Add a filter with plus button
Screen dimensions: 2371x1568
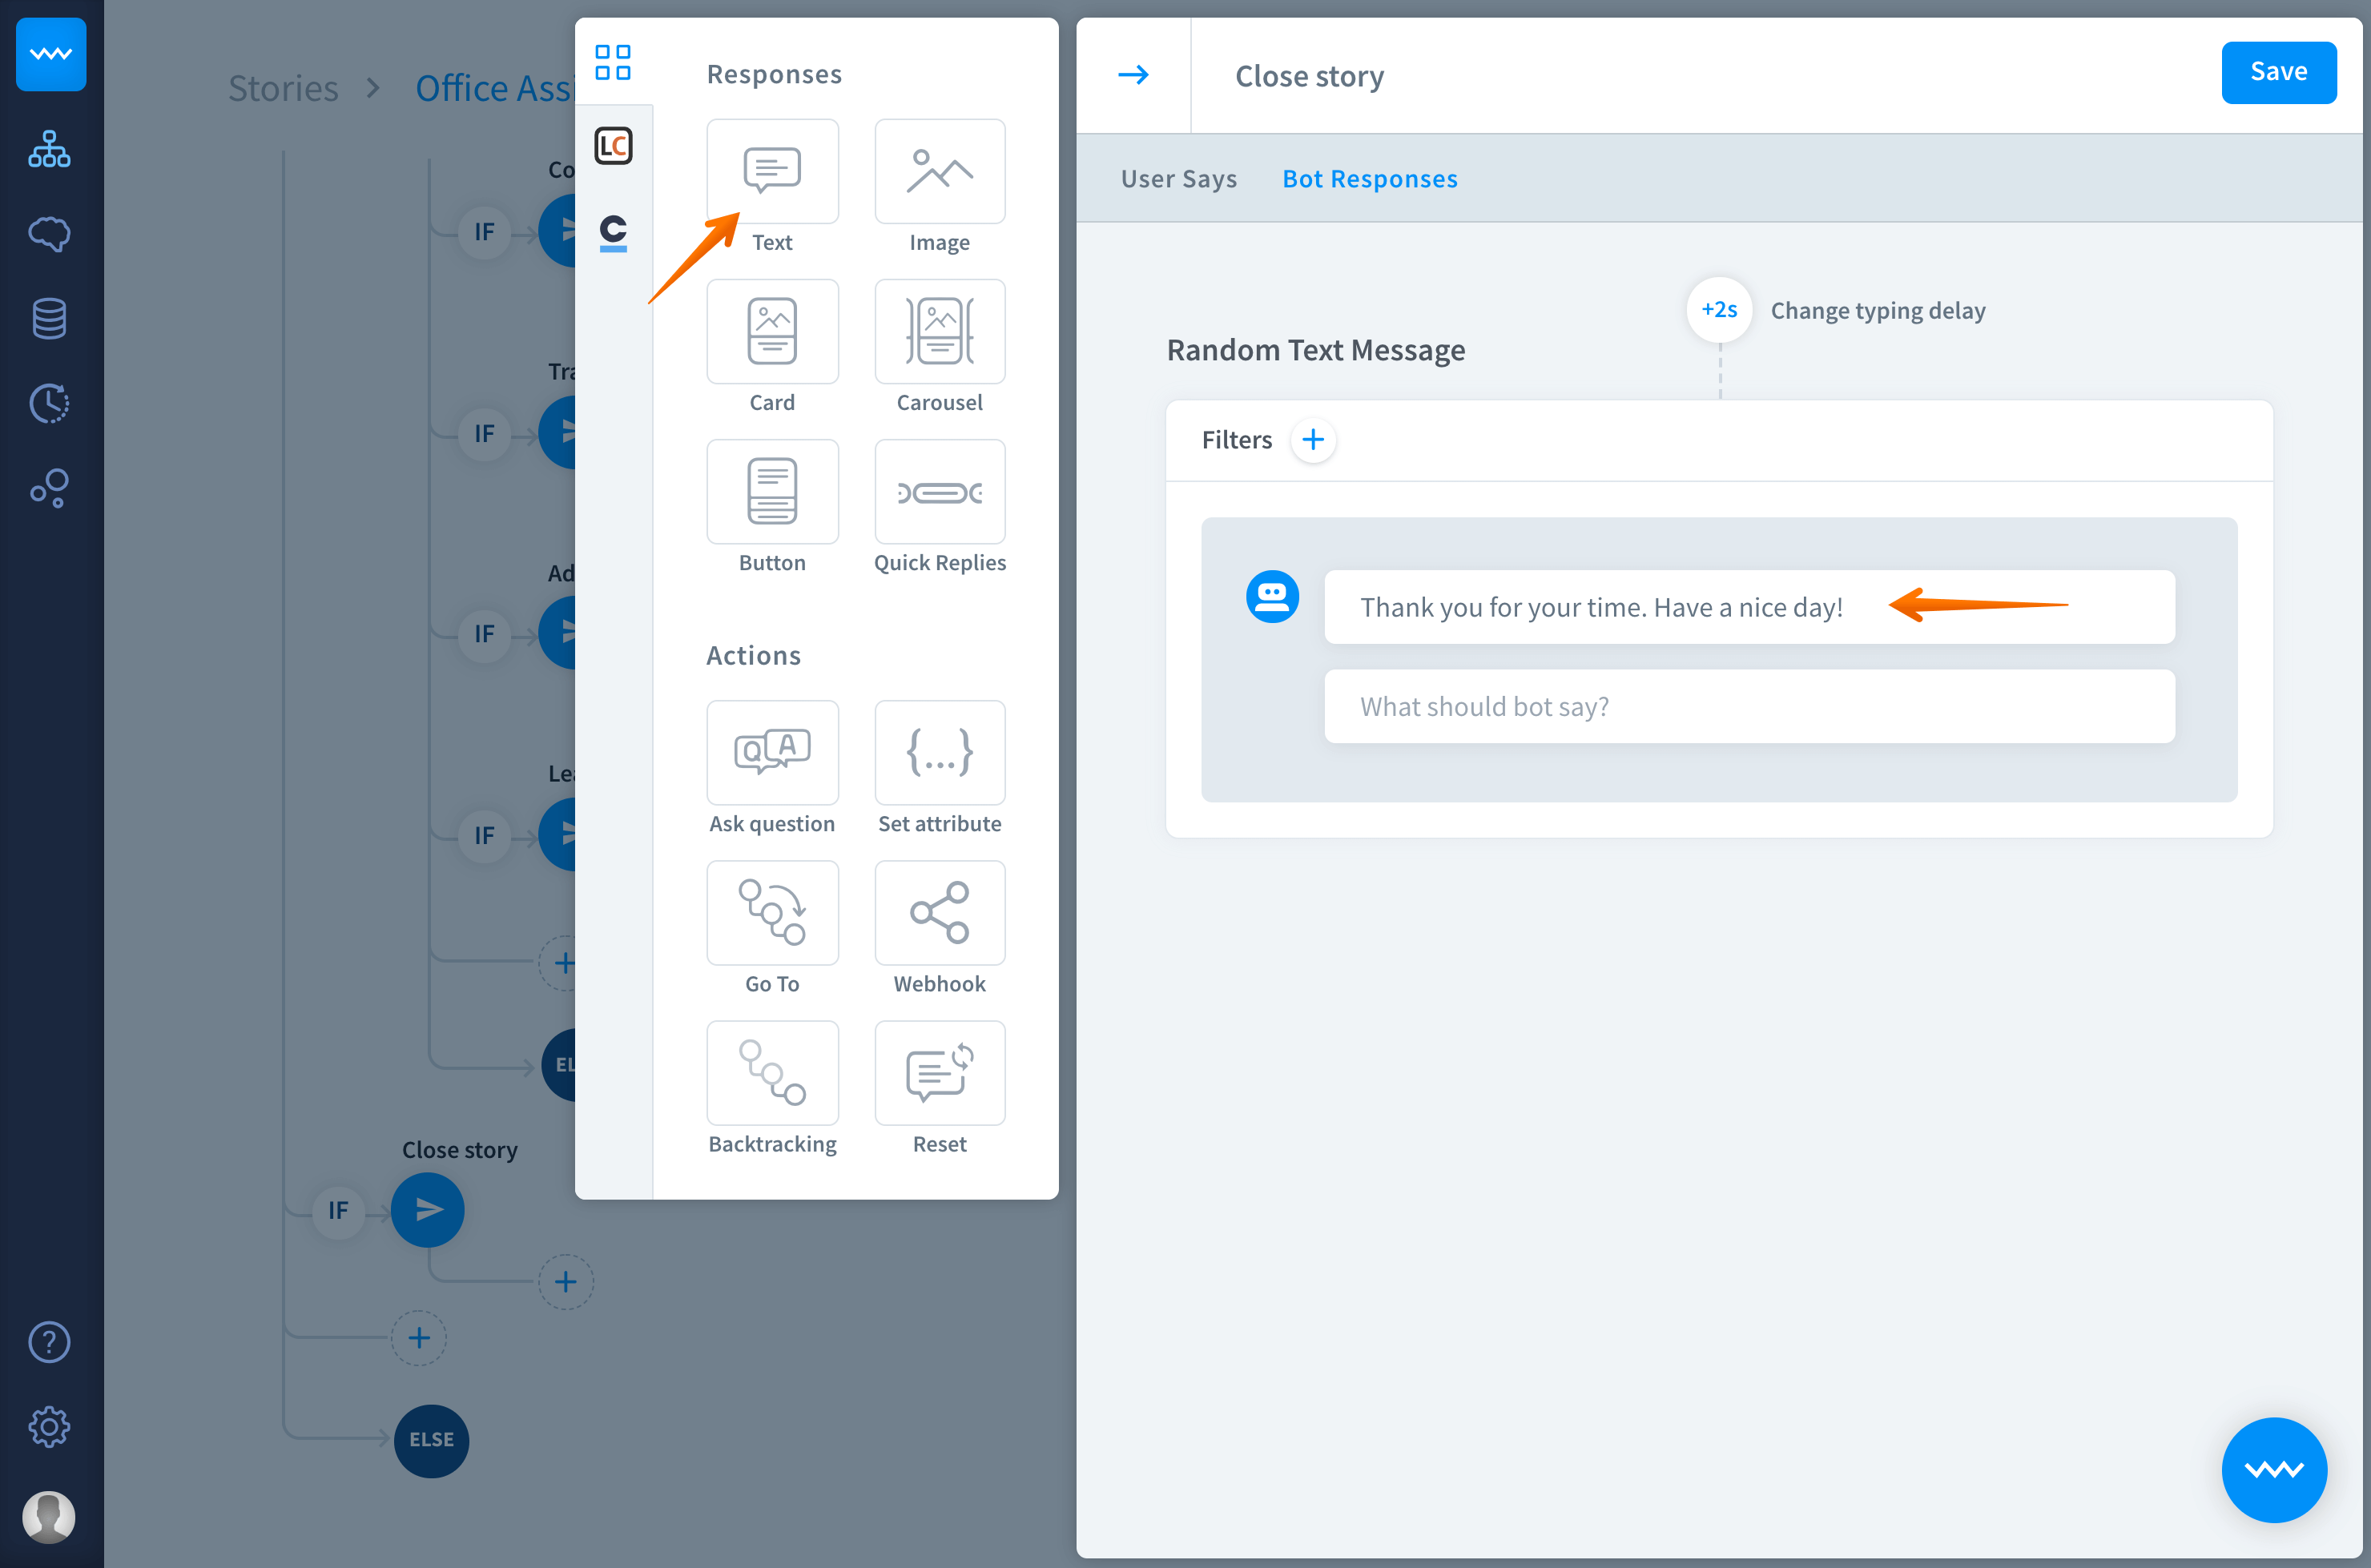pos(1312,440)
